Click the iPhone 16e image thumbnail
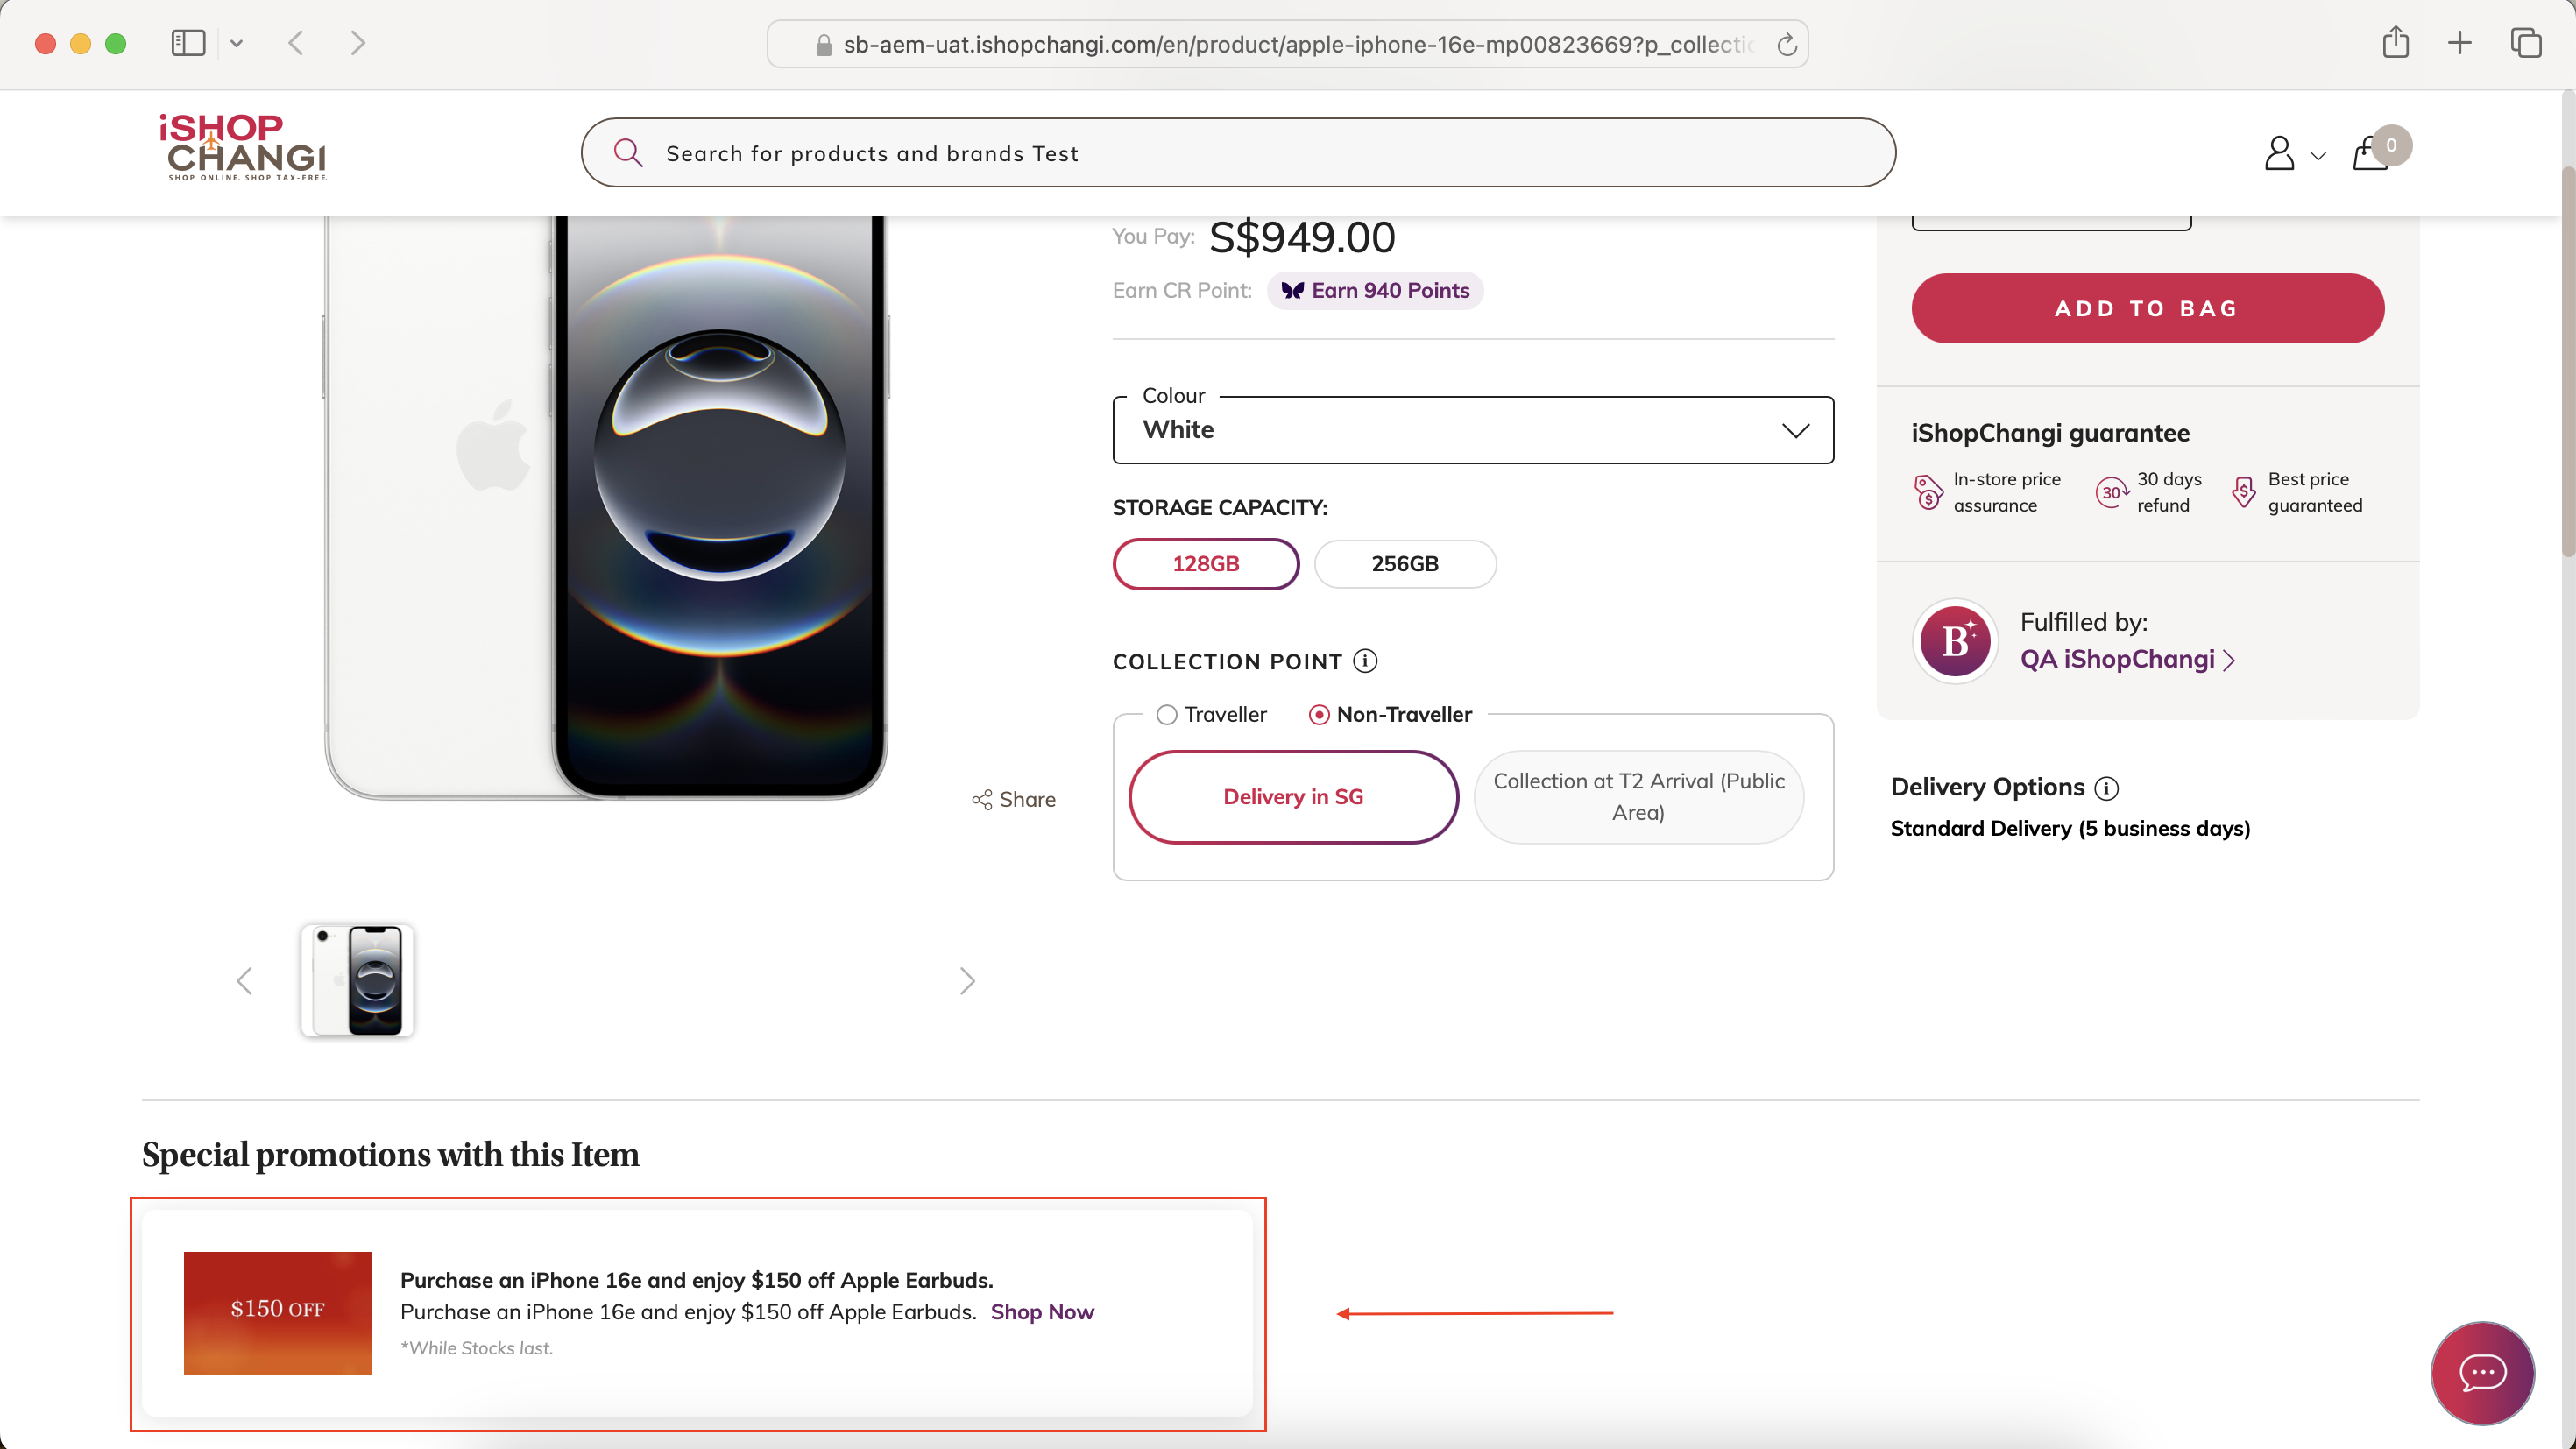2576x1449 pixels. coord(357,980)
